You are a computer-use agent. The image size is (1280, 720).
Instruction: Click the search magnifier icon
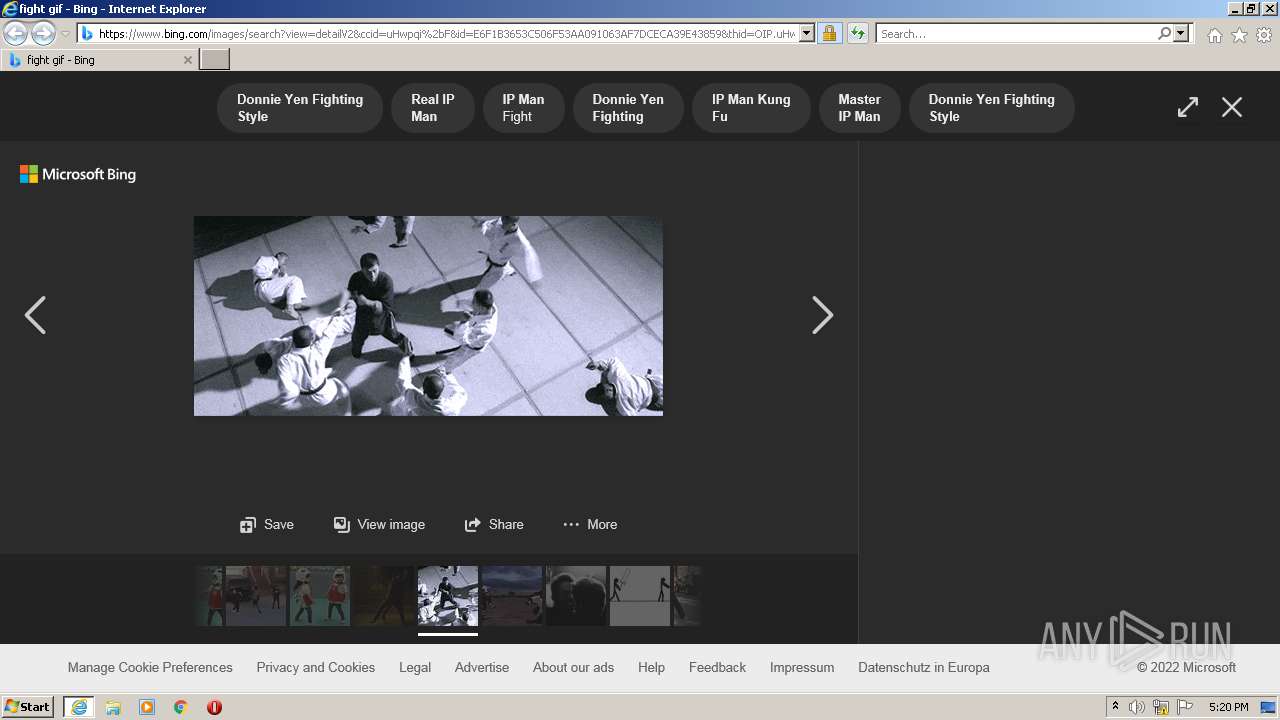(x=1164, y=34)
